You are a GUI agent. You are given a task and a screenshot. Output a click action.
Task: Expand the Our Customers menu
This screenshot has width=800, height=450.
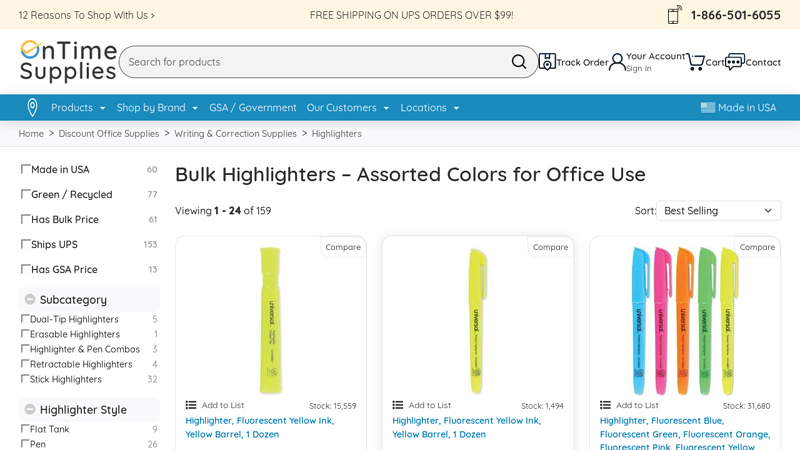pos(348,108)
